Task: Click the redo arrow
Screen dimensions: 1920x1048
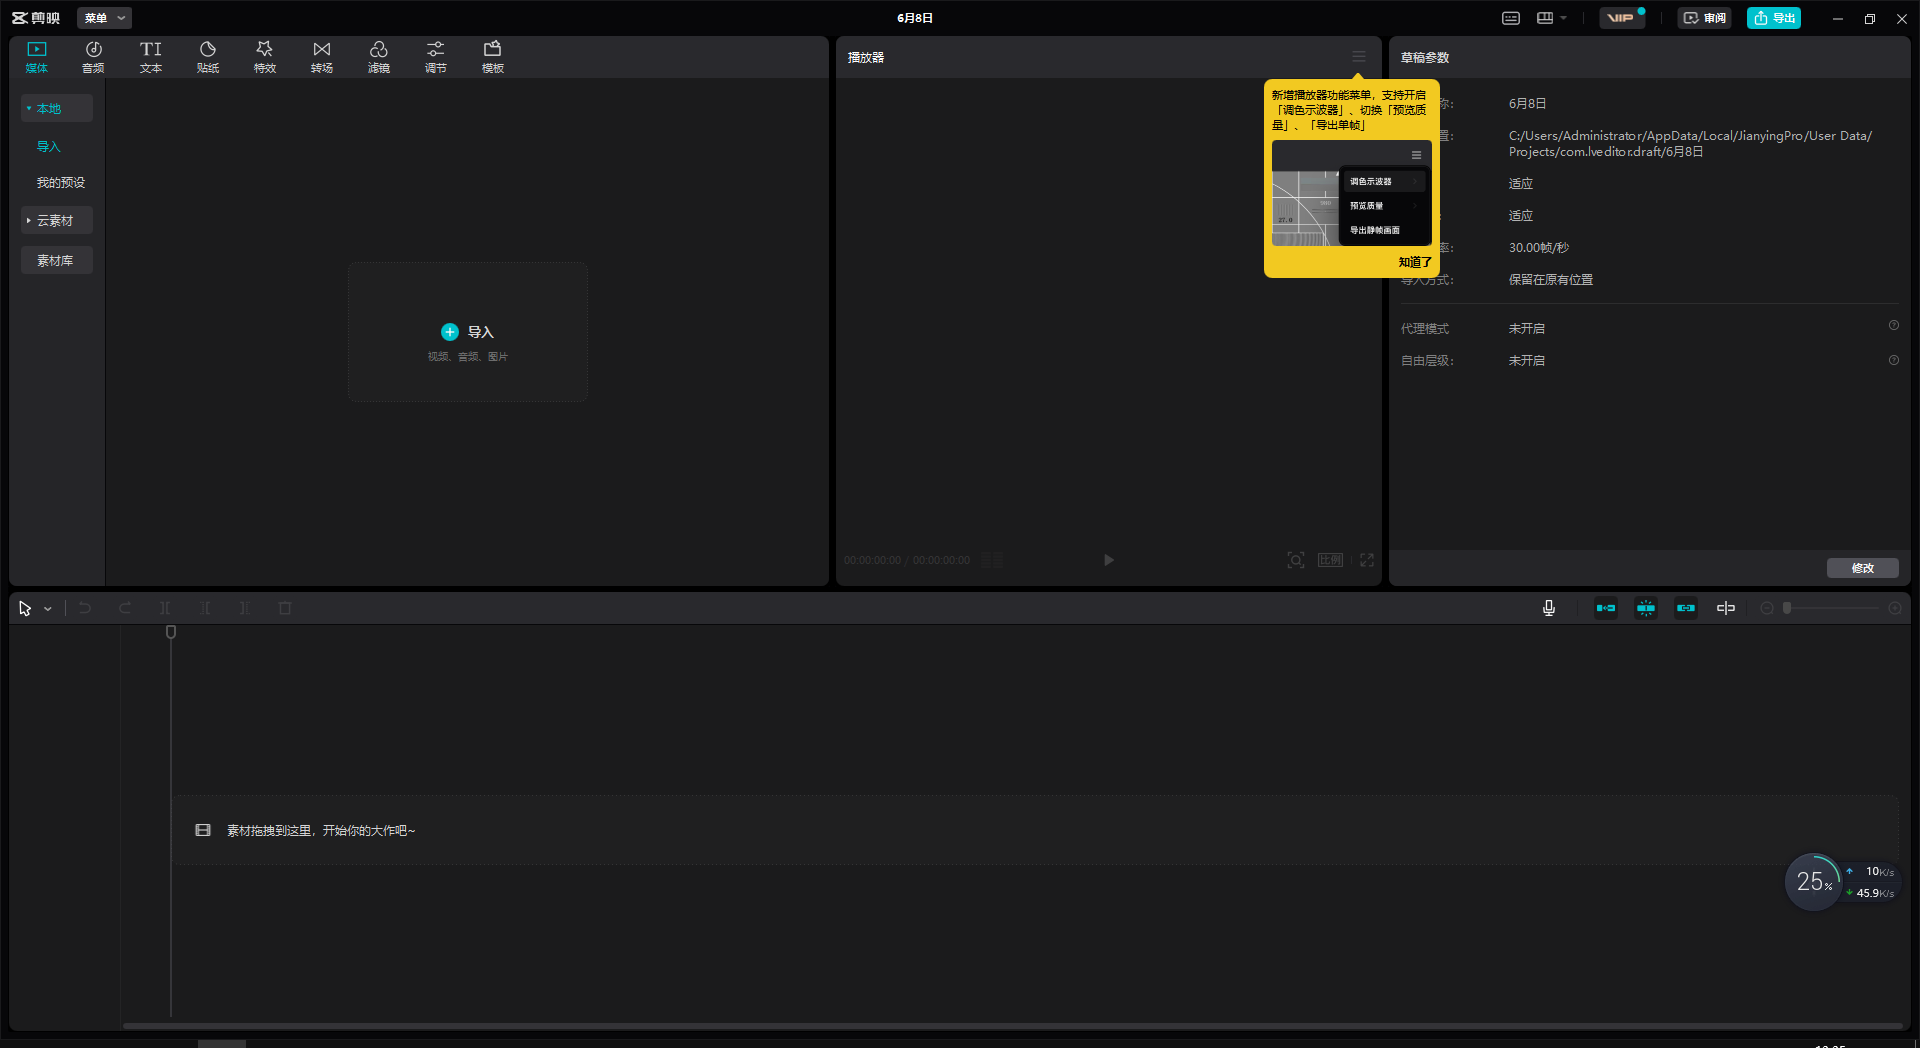Action: click(125, 608)
